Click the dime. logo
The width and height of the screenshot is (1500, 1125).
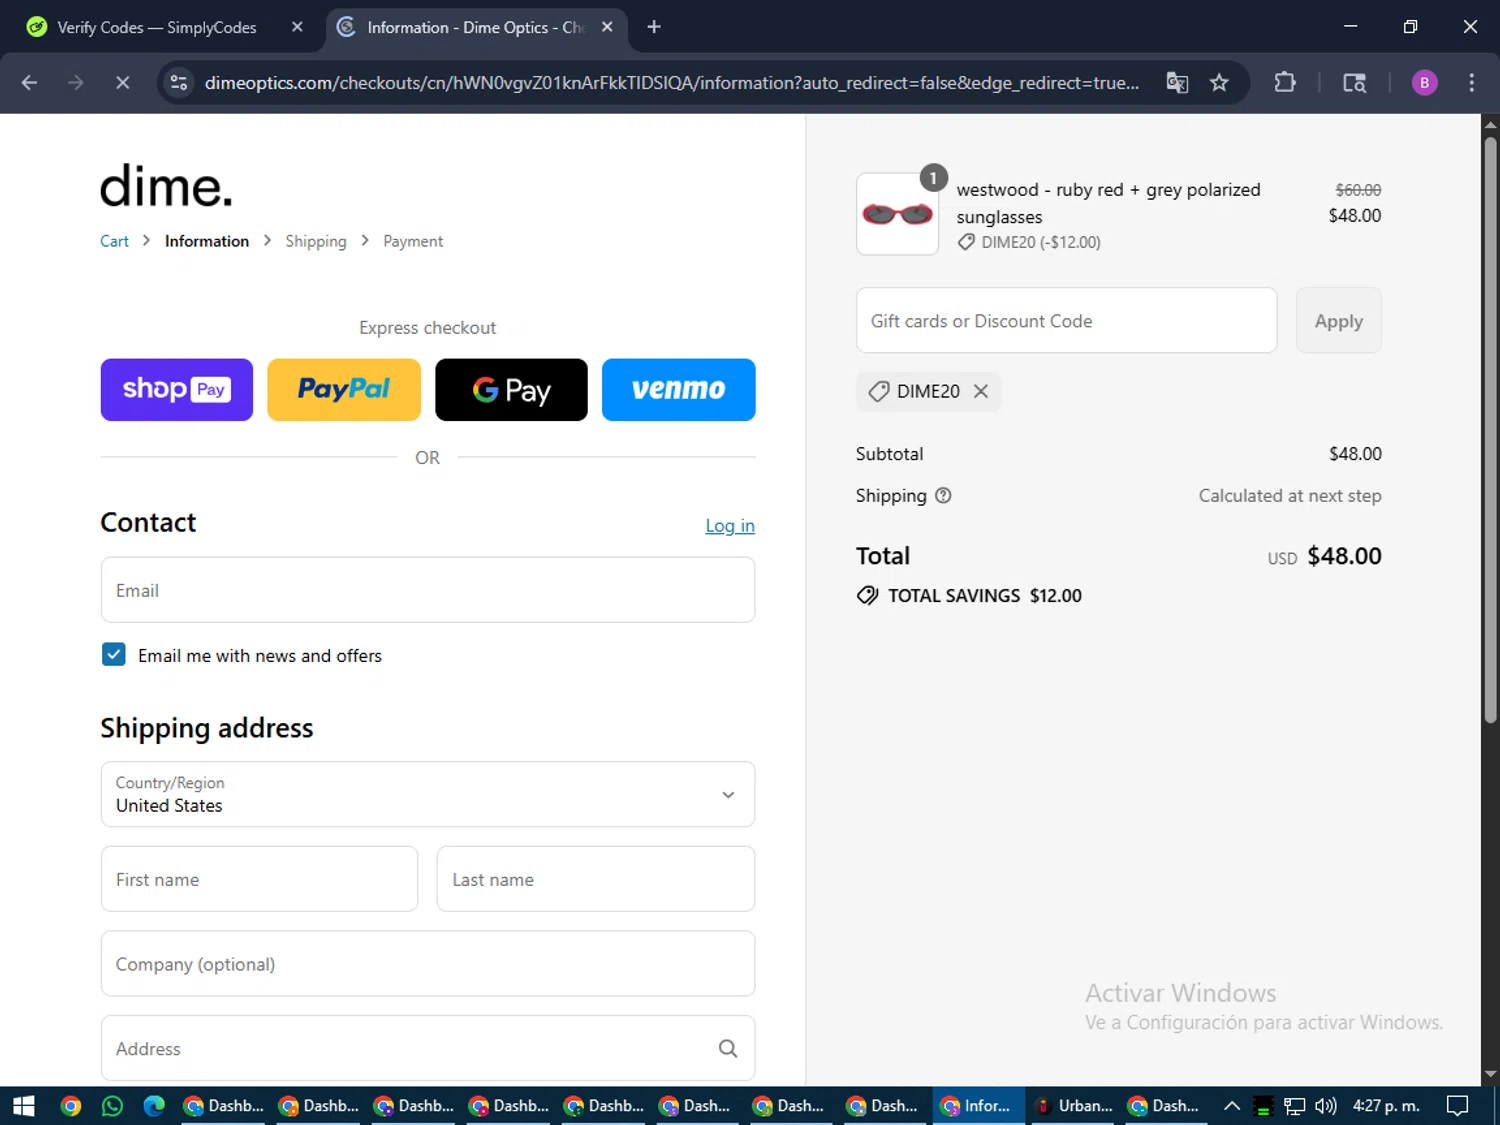coord(166,186)
